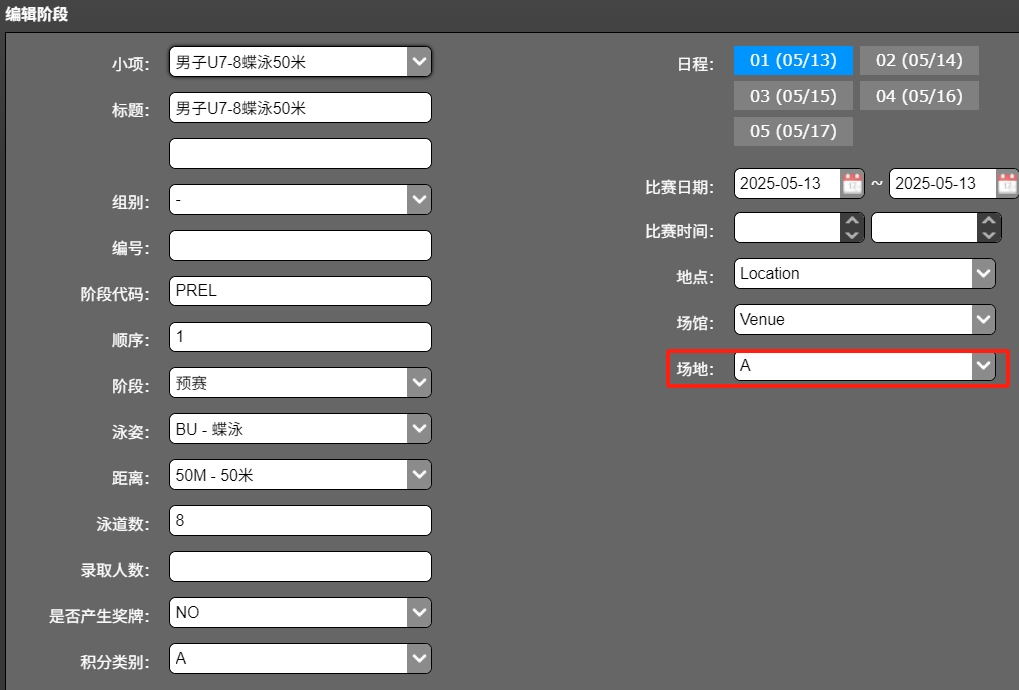Select schedule day 03 (05/15)
The image size is (1019, 690).
point(793,96)
